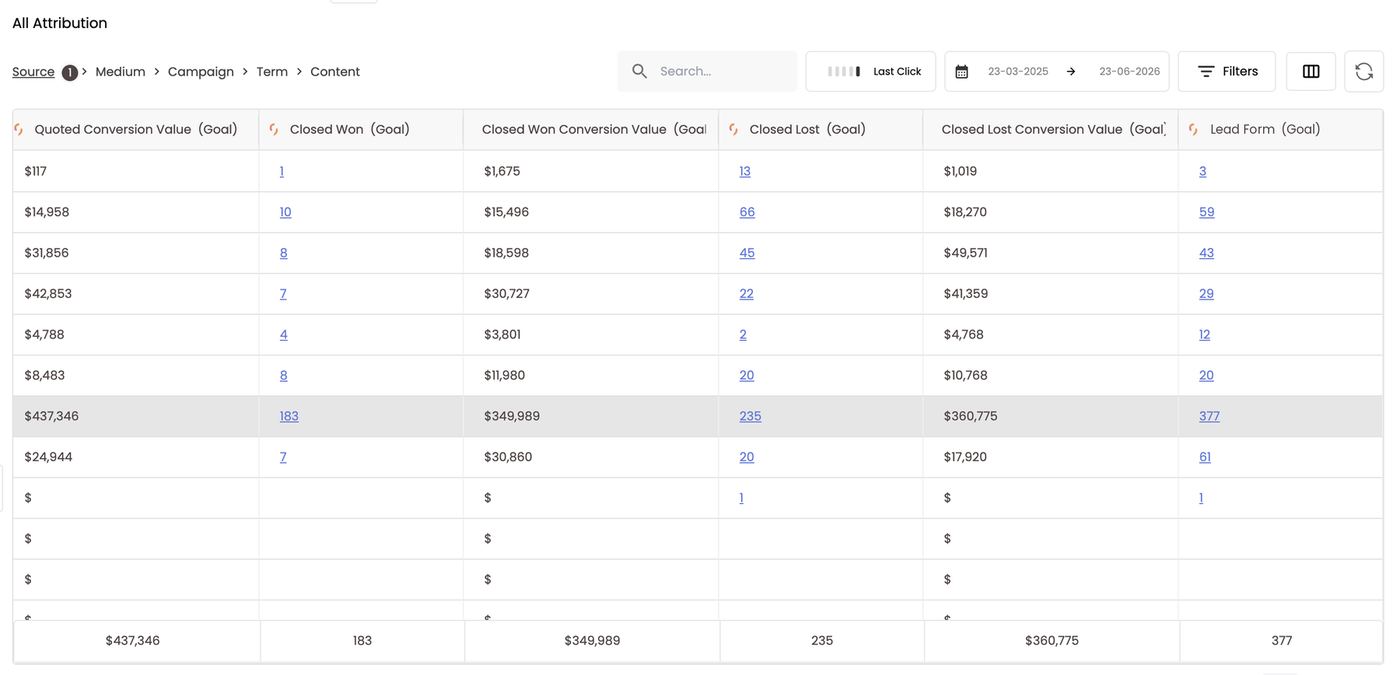
Task: Open Closed Lost link 20 in $17,920 row
Action: point(747,457)
